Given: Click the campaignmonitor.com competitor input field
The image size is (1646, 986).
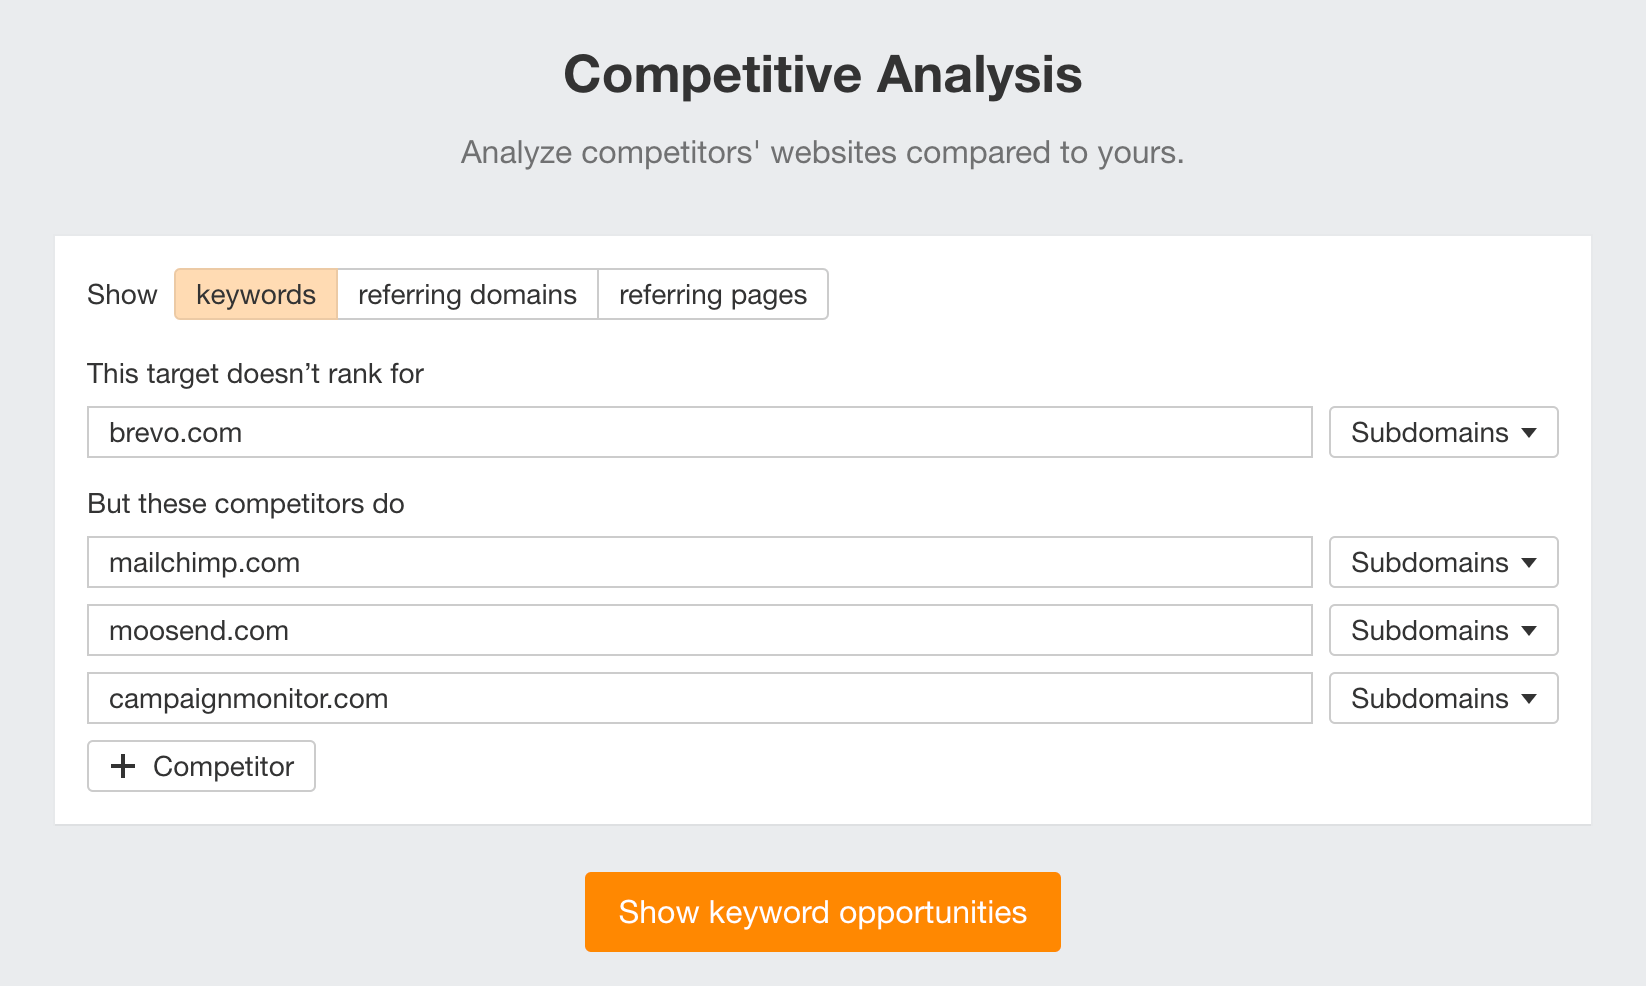Looking at the screenshot, I should pos(700,698).
